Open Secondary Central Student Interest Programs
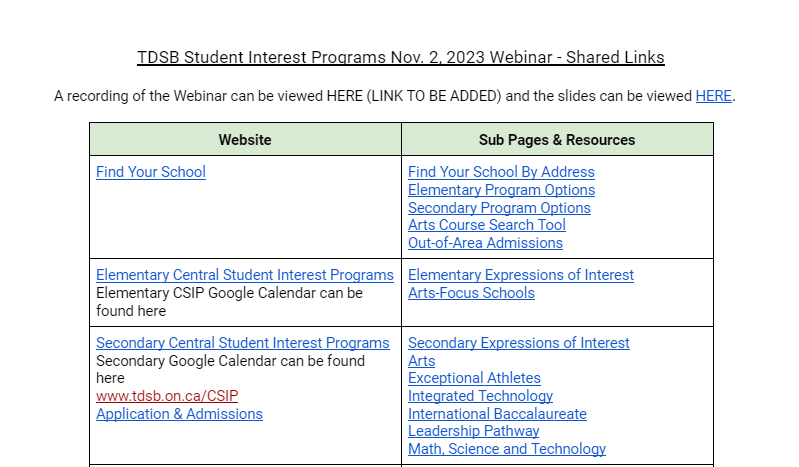The height and width of the screenshot is (467, 799). [243, 343]
